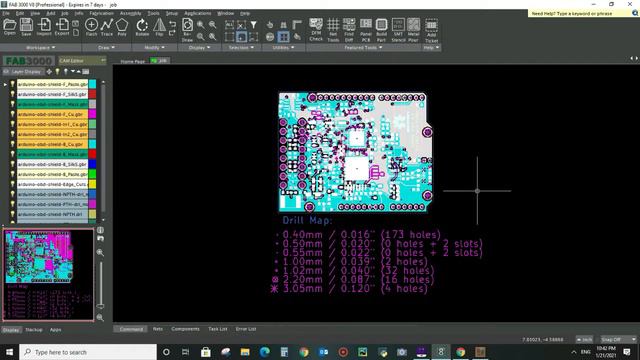The height and width of the screenshot is (360, 640).
Task: Open the Task List tab
Action: [x=218, y=329]
